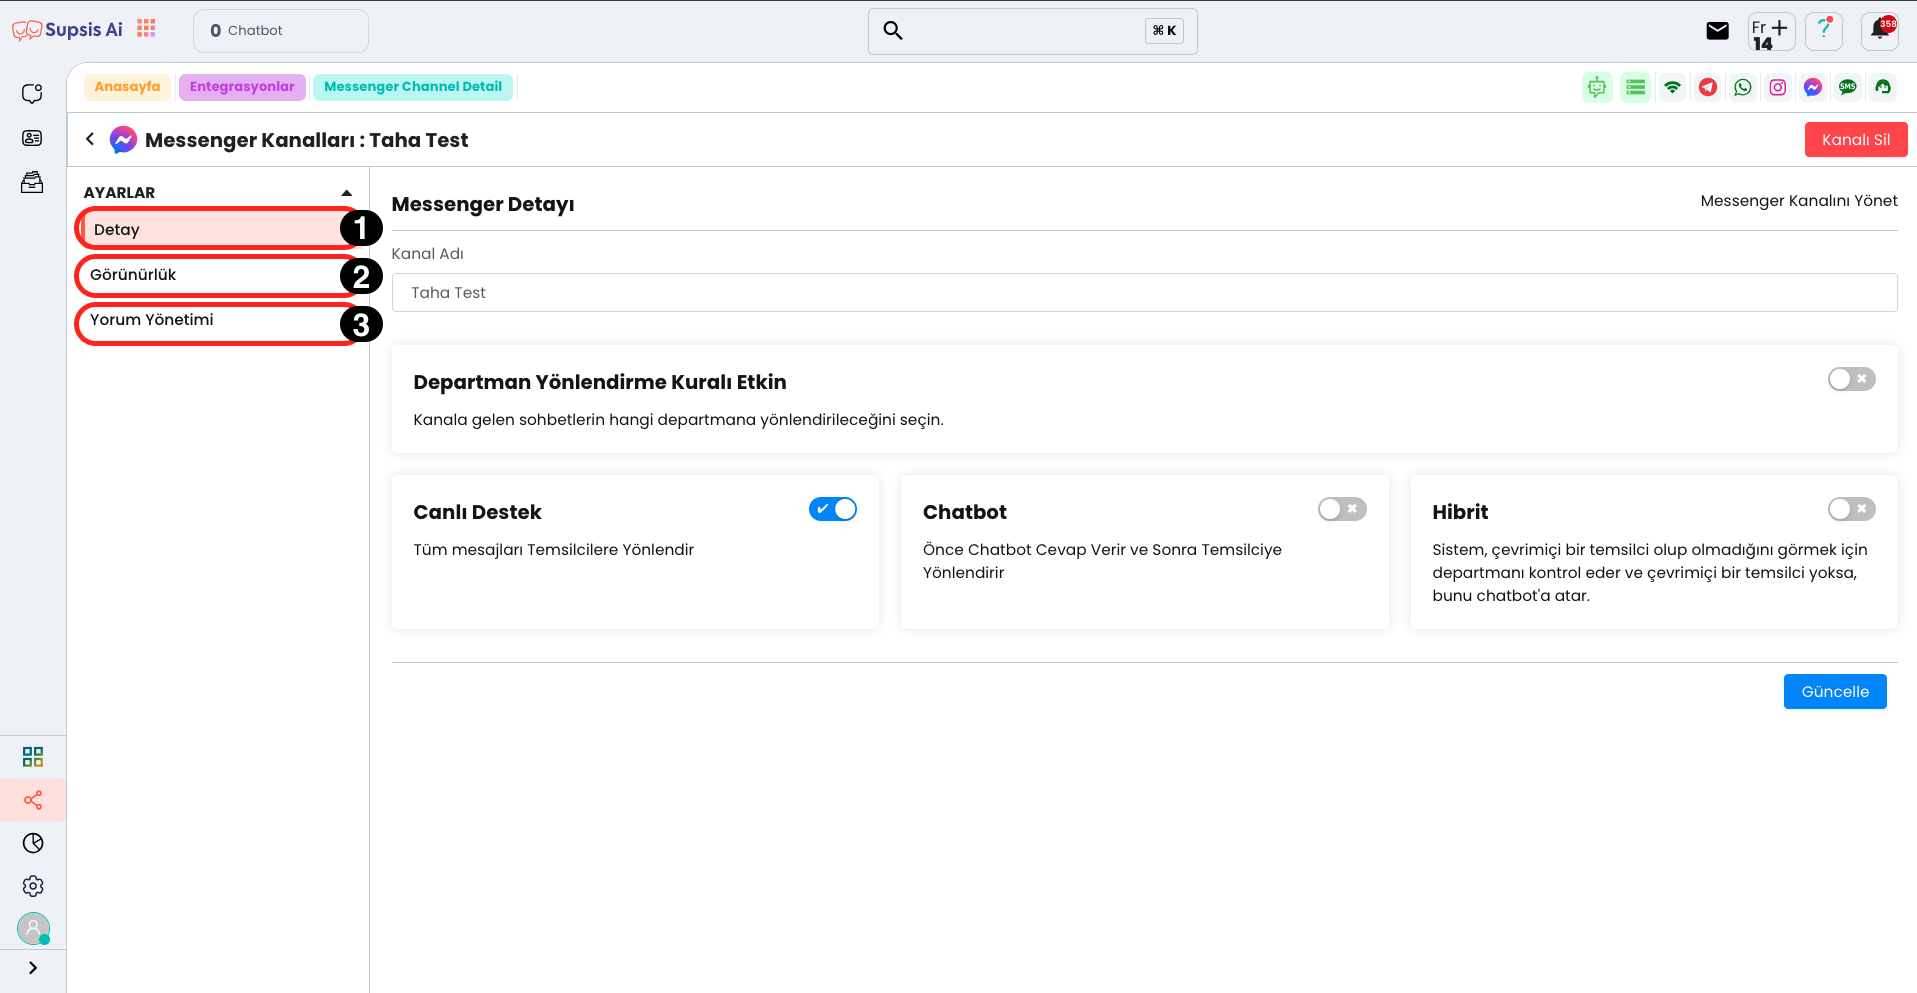
Task: Enable the Chatbot mode toggle
Action: [1342, 509]
